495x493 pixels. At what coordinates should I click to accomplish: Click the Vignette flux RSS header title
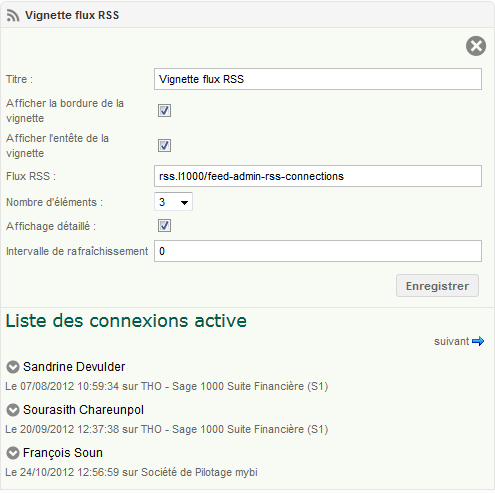pos(72,15)
